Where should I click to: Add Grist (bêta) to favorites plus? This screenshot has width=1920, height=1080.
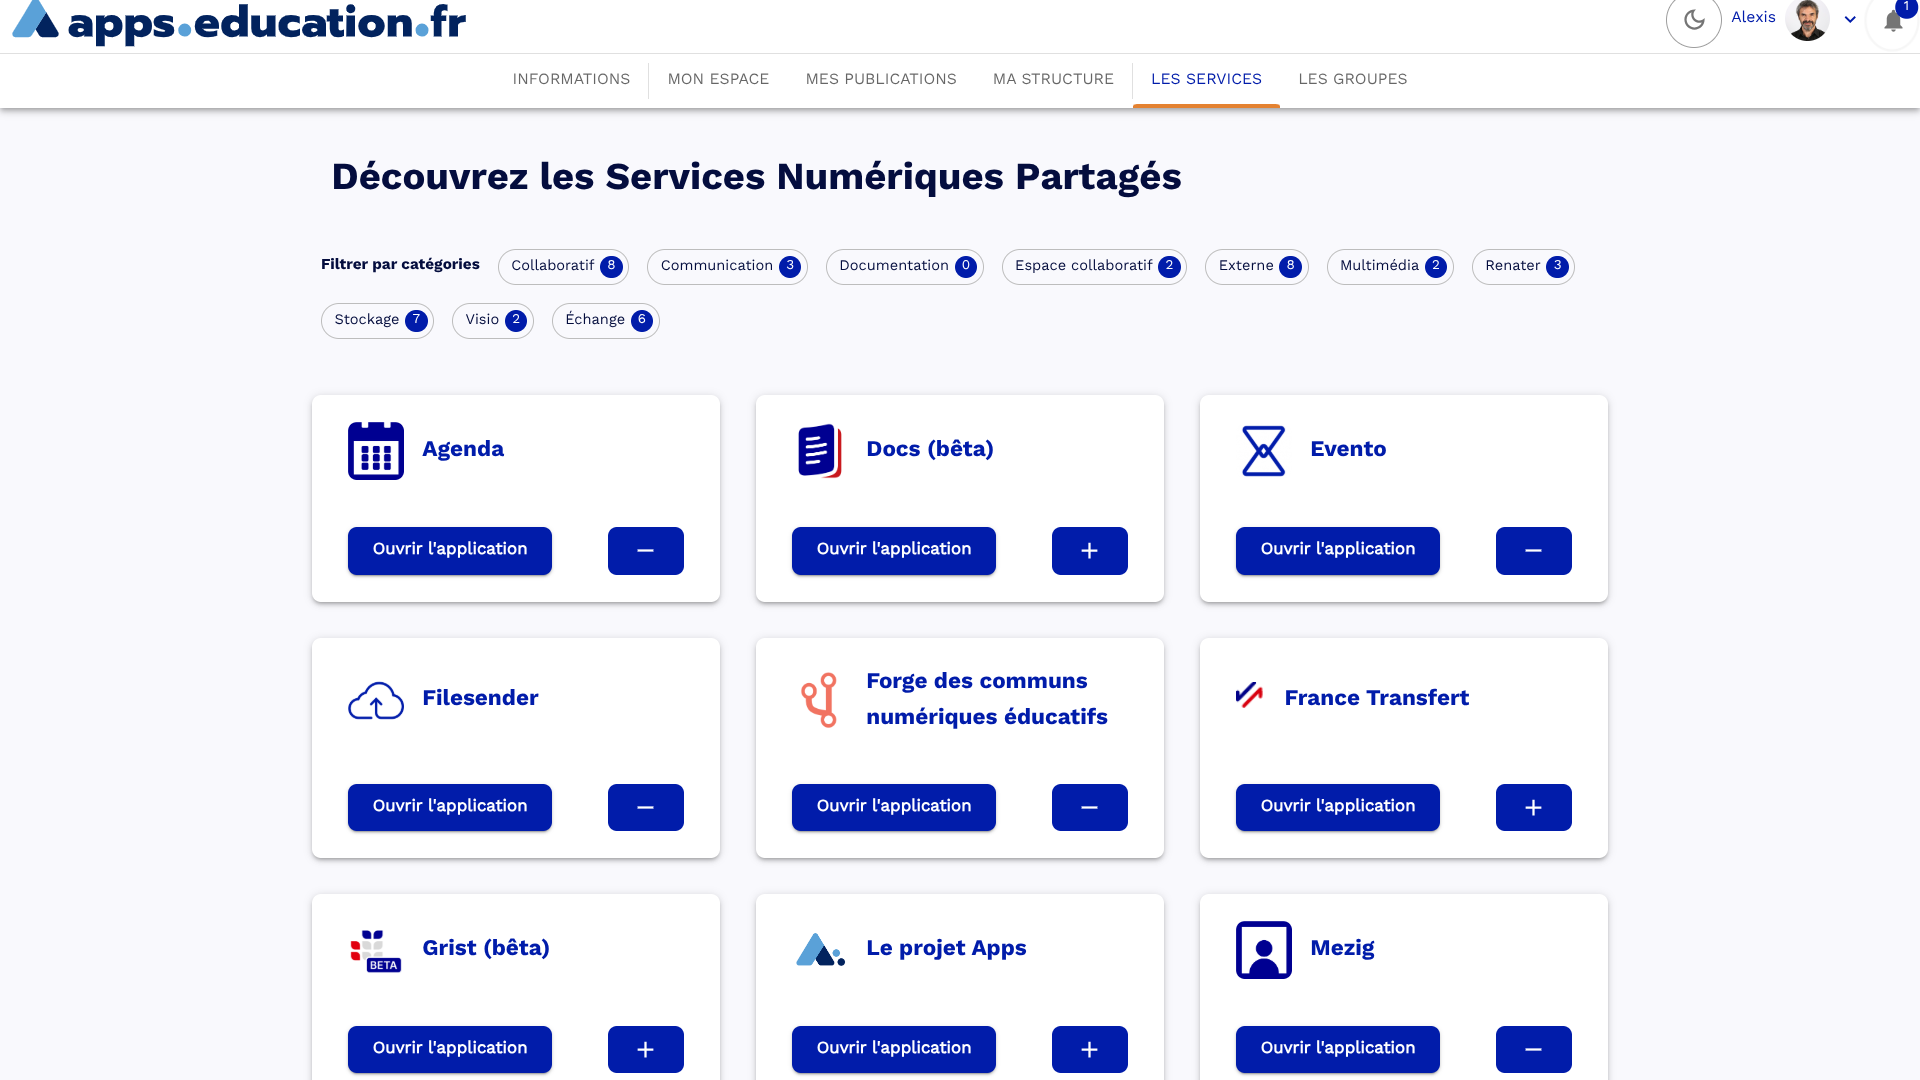pos(646,1050)
